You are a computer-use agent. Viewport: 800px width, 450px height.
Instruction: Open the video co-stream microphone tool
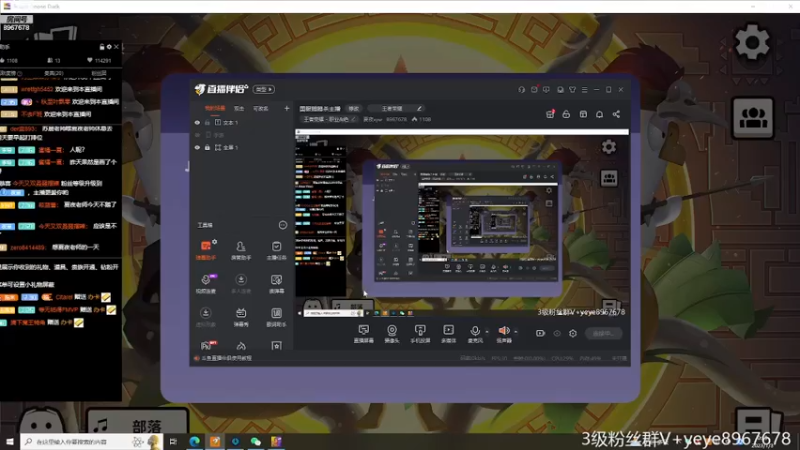206,284
